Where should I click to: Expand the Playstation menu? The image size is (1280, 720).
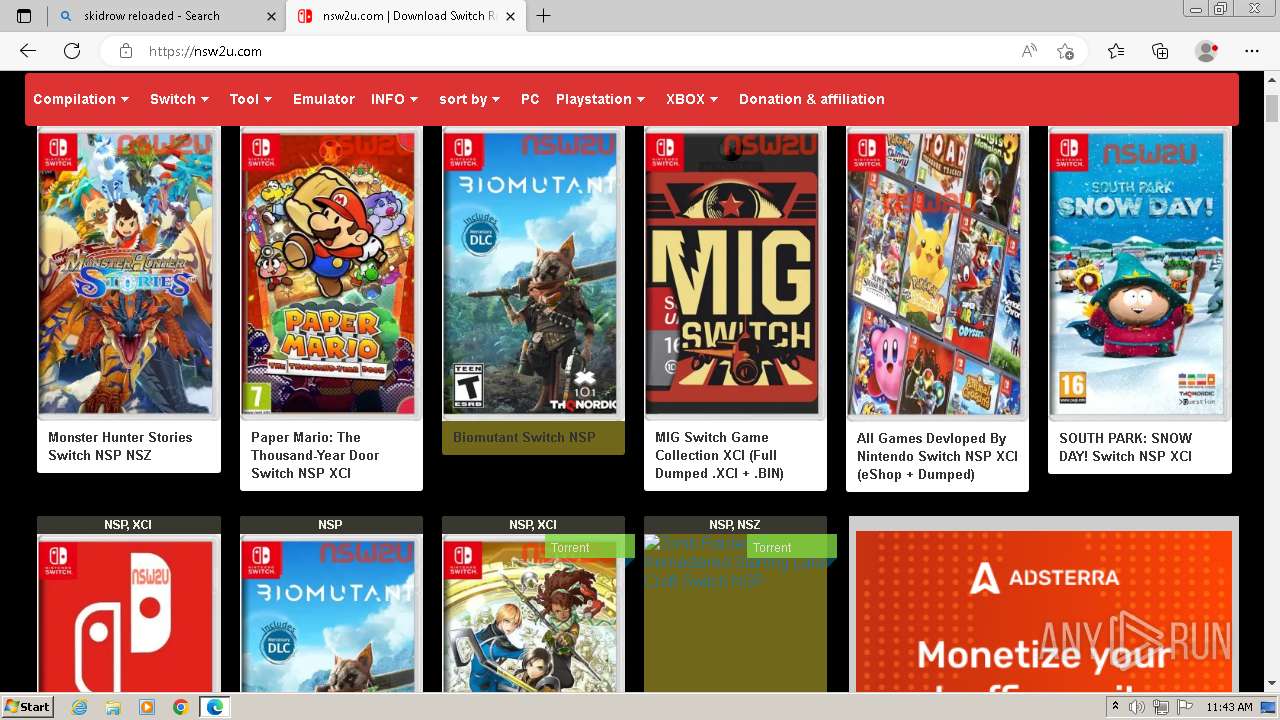[600, 99]
